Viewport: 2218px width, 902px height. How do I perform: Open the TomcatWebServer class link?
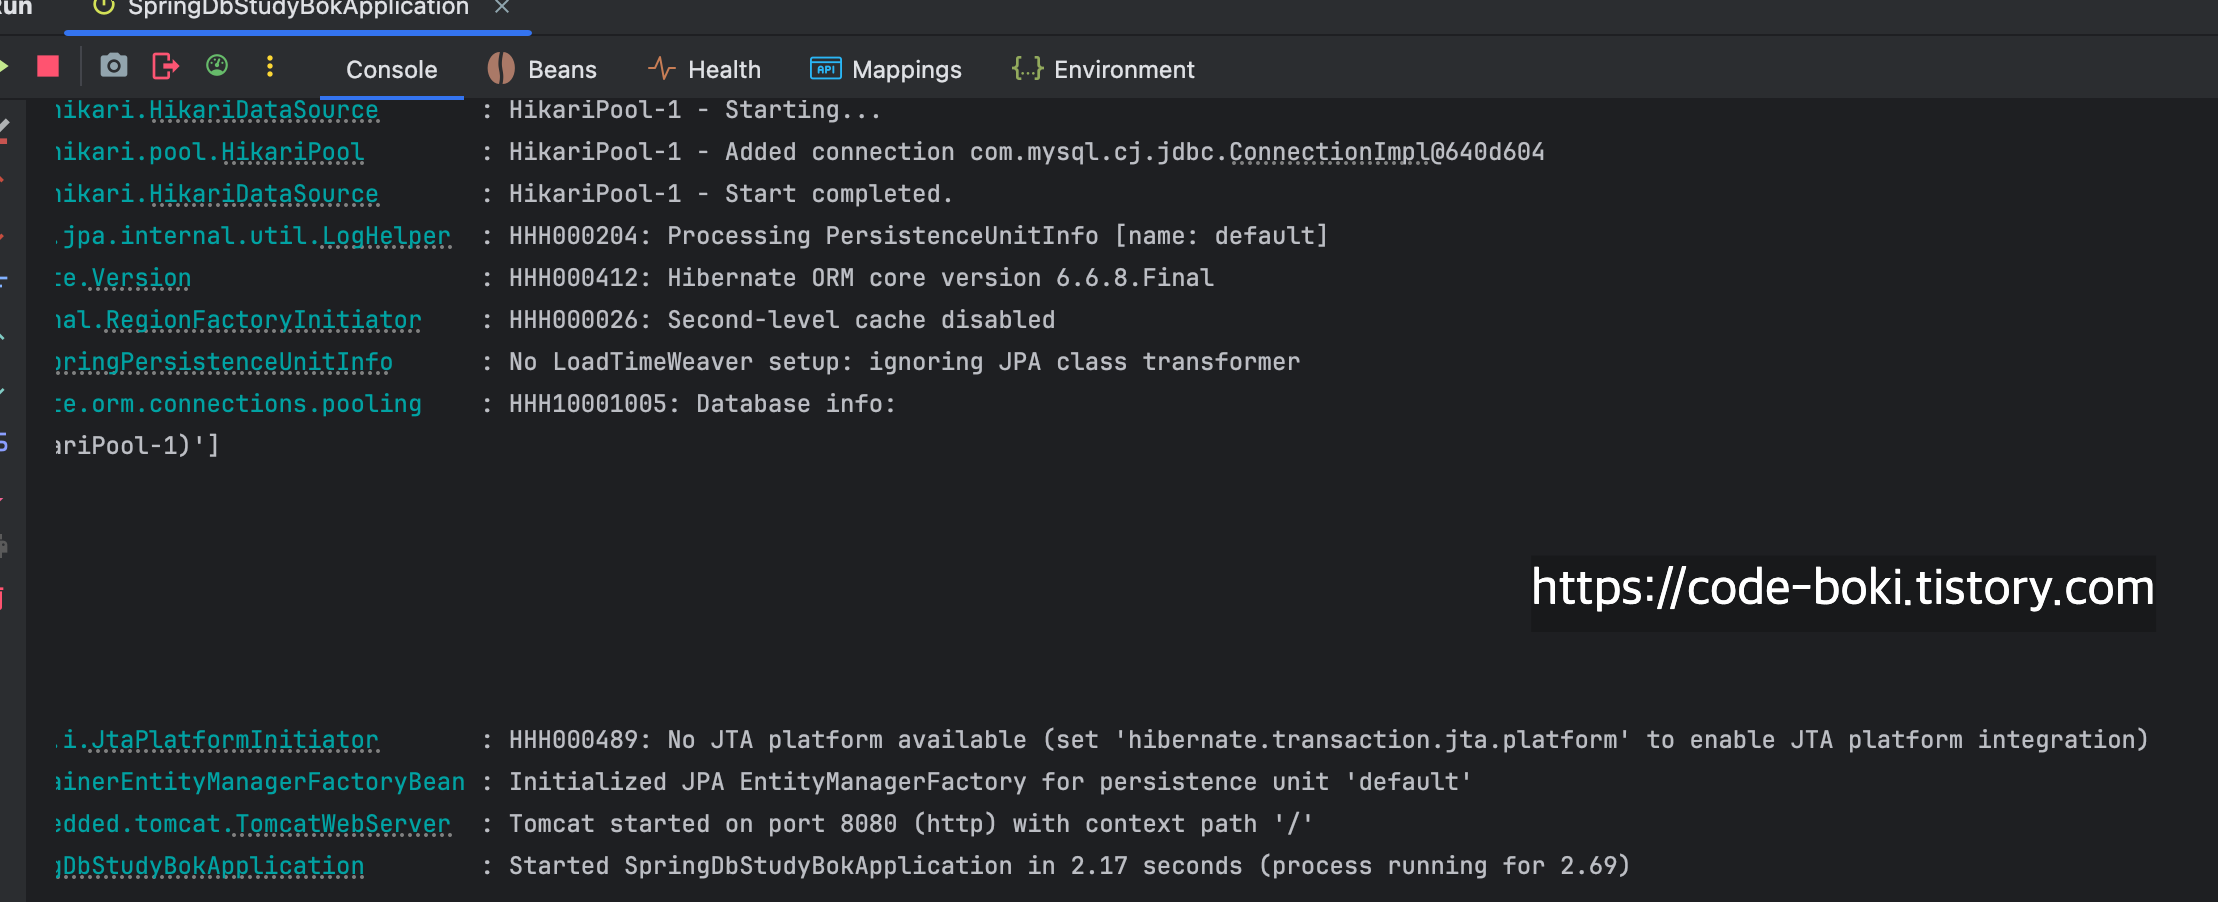click(343, 824)
